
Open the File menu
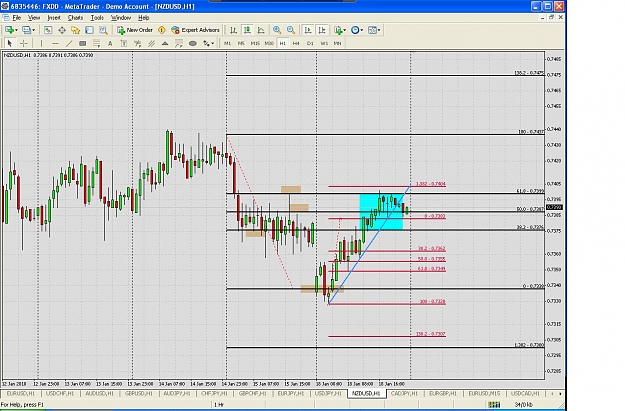tap(17, 18)
